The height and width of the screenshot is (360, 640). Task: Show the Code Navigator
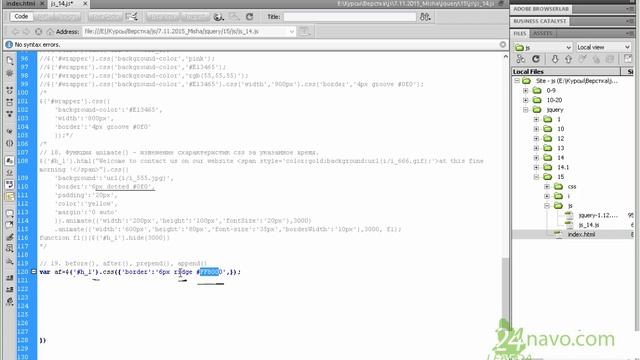(10, 73)
